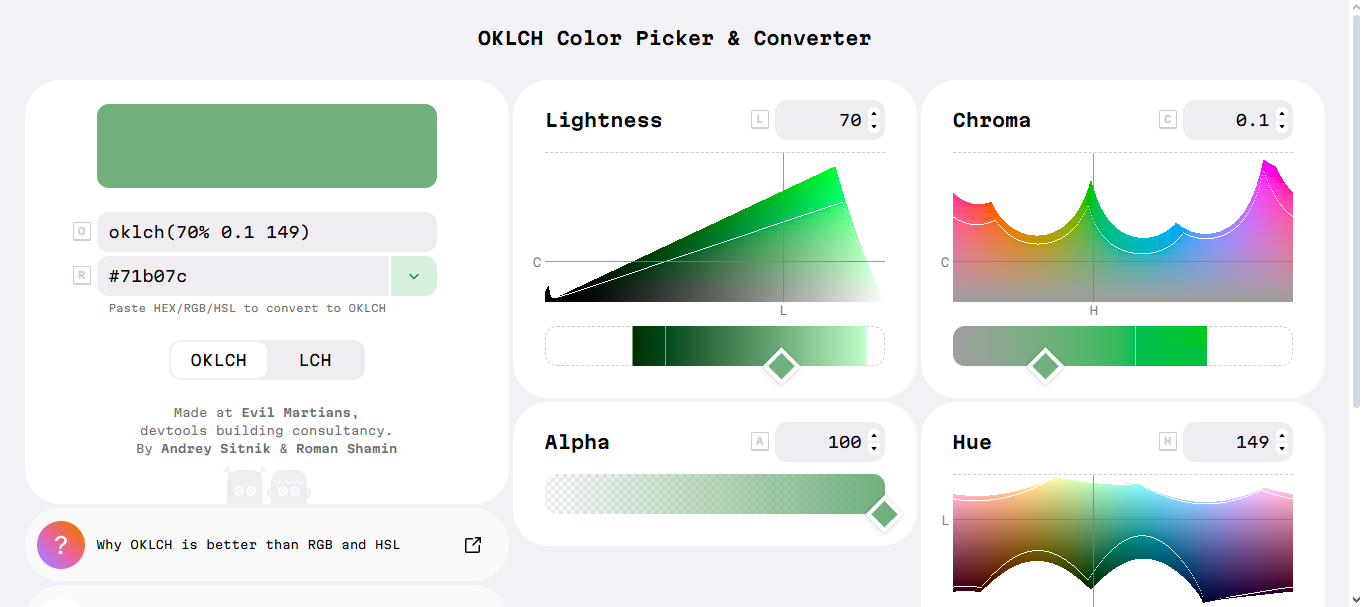1364x607 pixels.
Task: Click the Alpha slider handle
Action: [884, 514]
